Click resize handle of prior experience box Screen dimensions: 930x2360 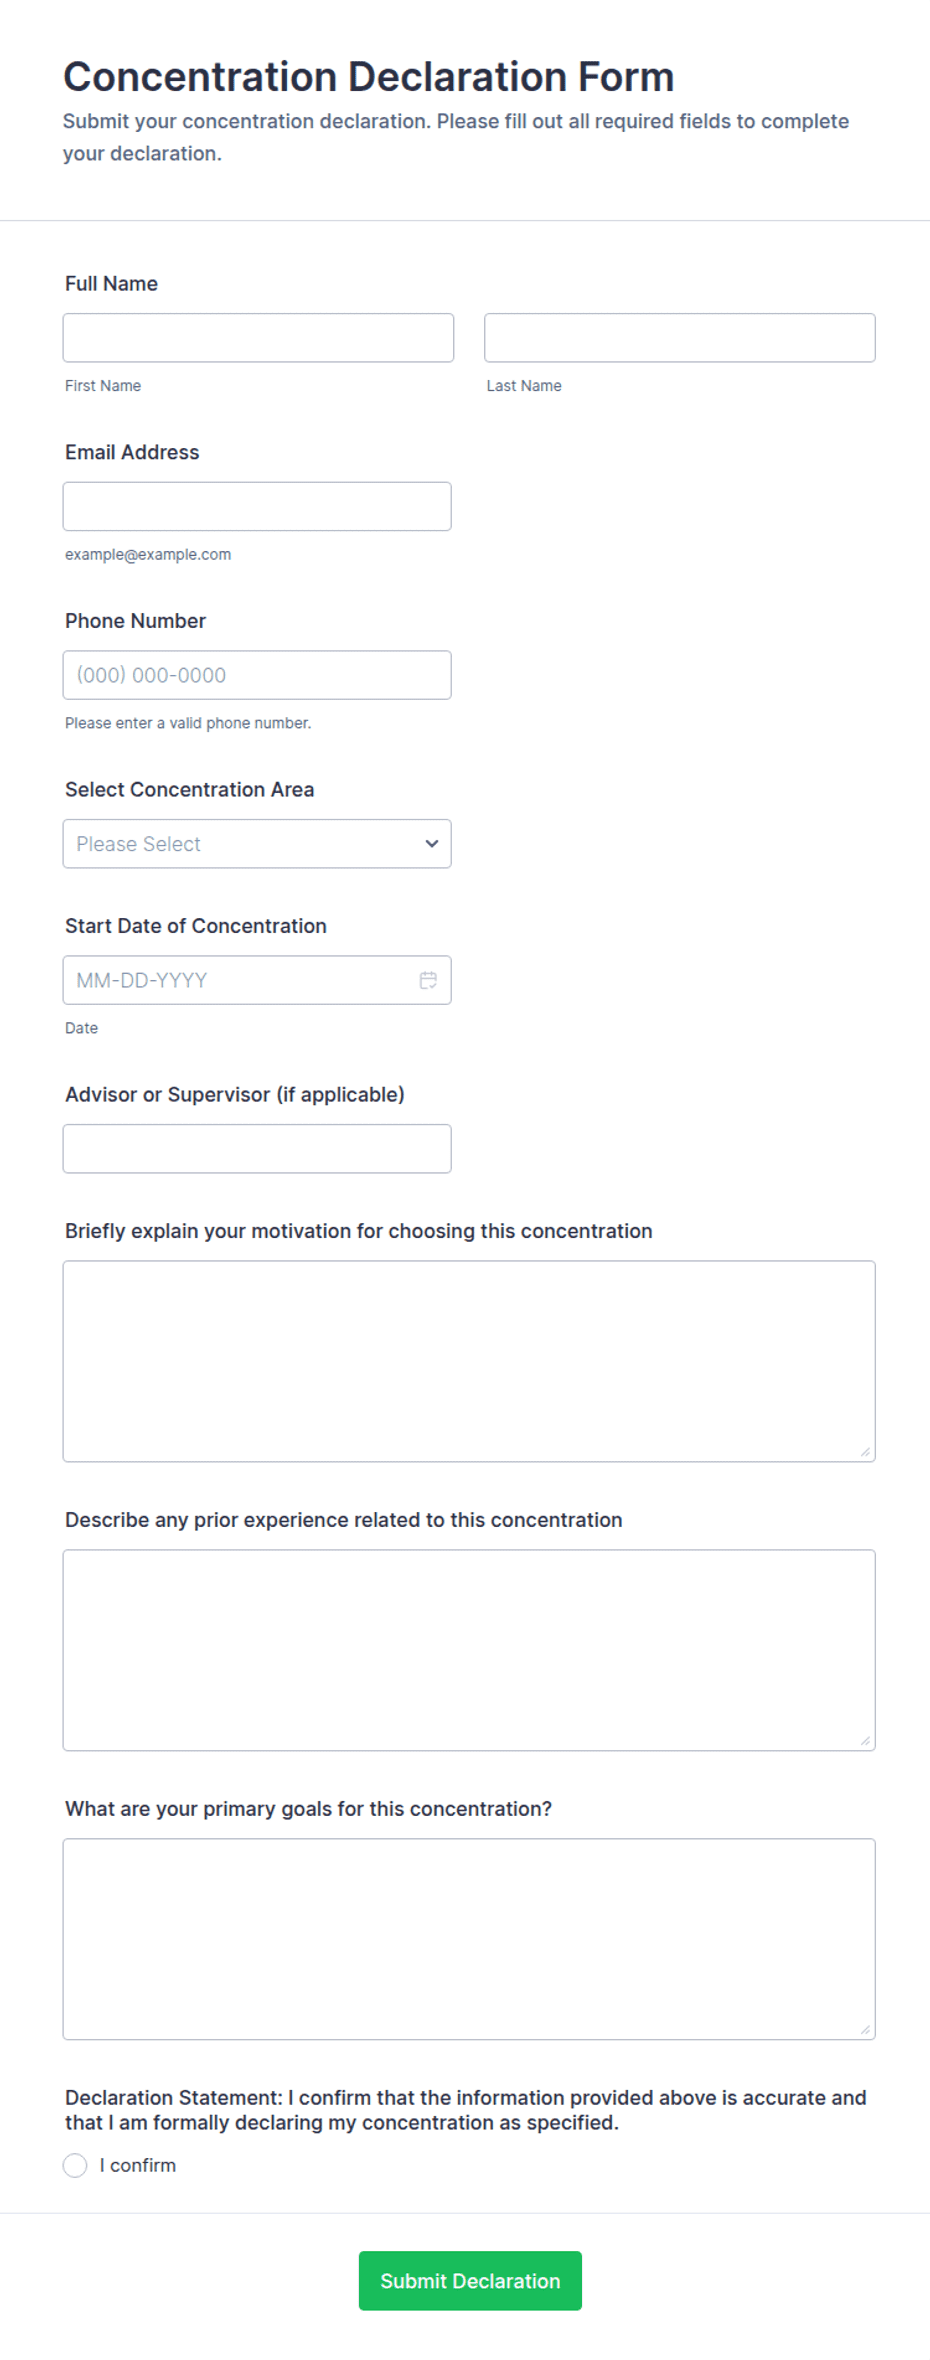click(x=865, y=1741)
